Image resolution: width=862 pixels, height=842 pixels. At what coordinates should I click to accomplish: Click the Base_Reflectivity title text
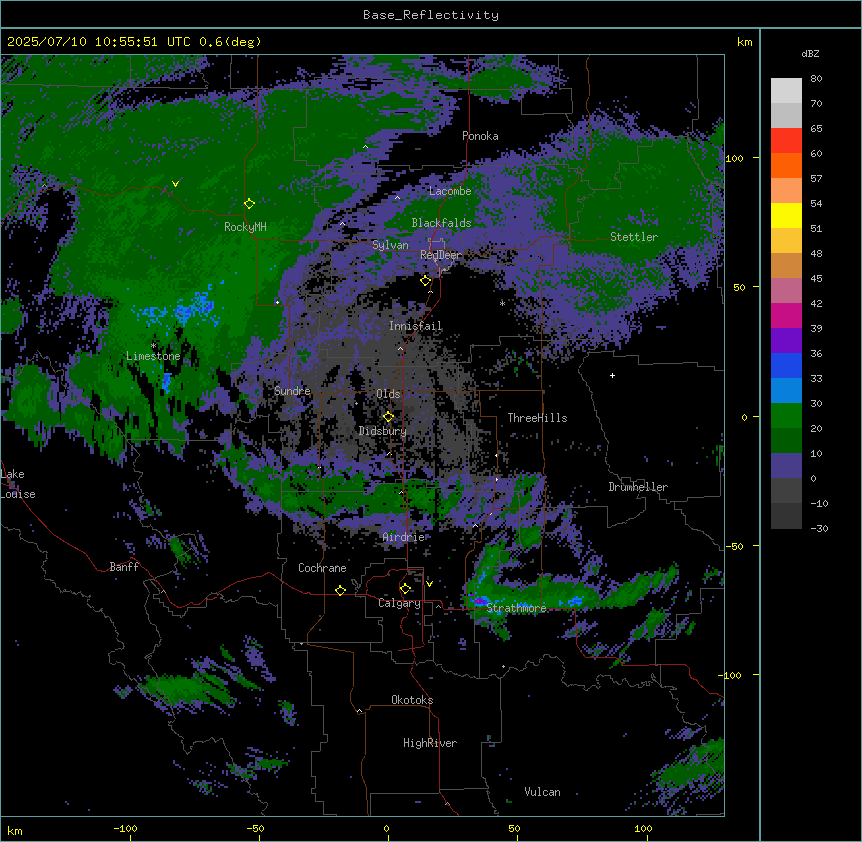tap(431, 15)
